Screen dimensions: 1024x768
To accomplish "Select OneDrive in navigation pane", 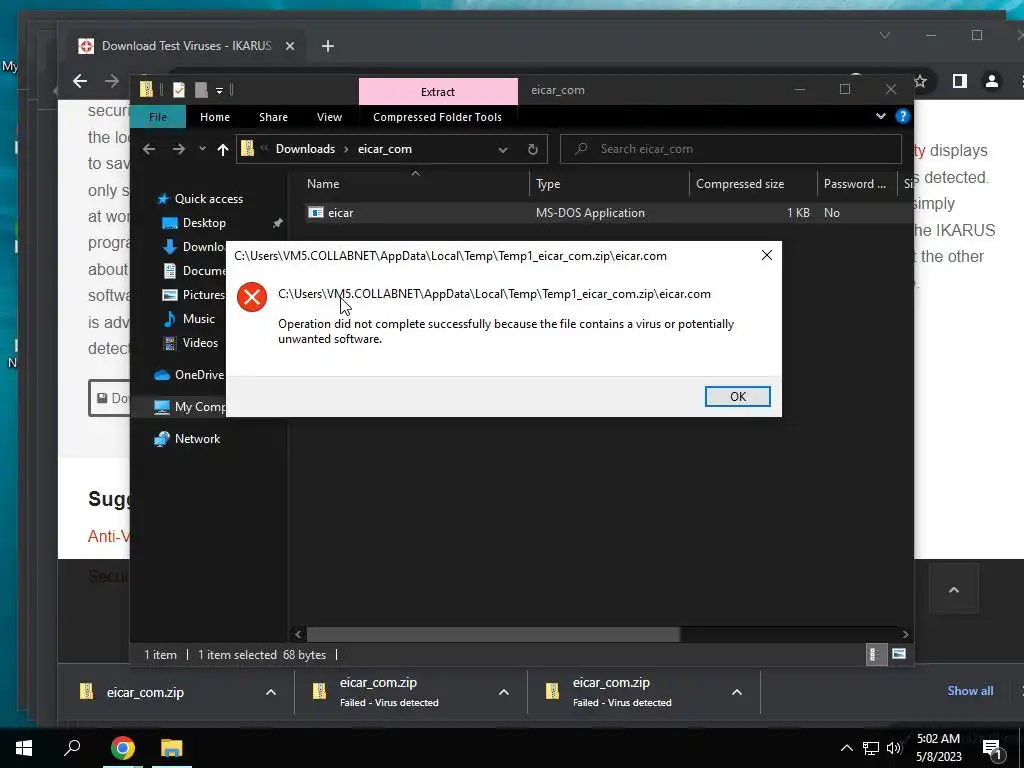I will [x=199, y=375].
